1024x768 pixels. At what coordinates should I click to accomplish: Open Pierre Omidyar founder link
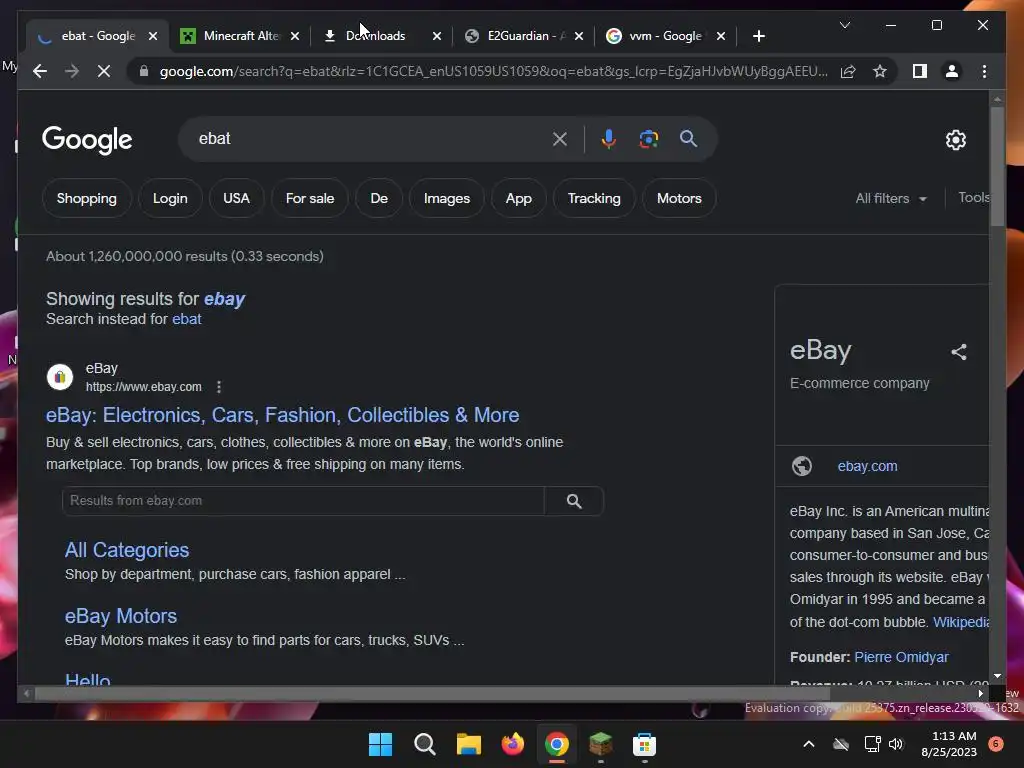point(901,658)
